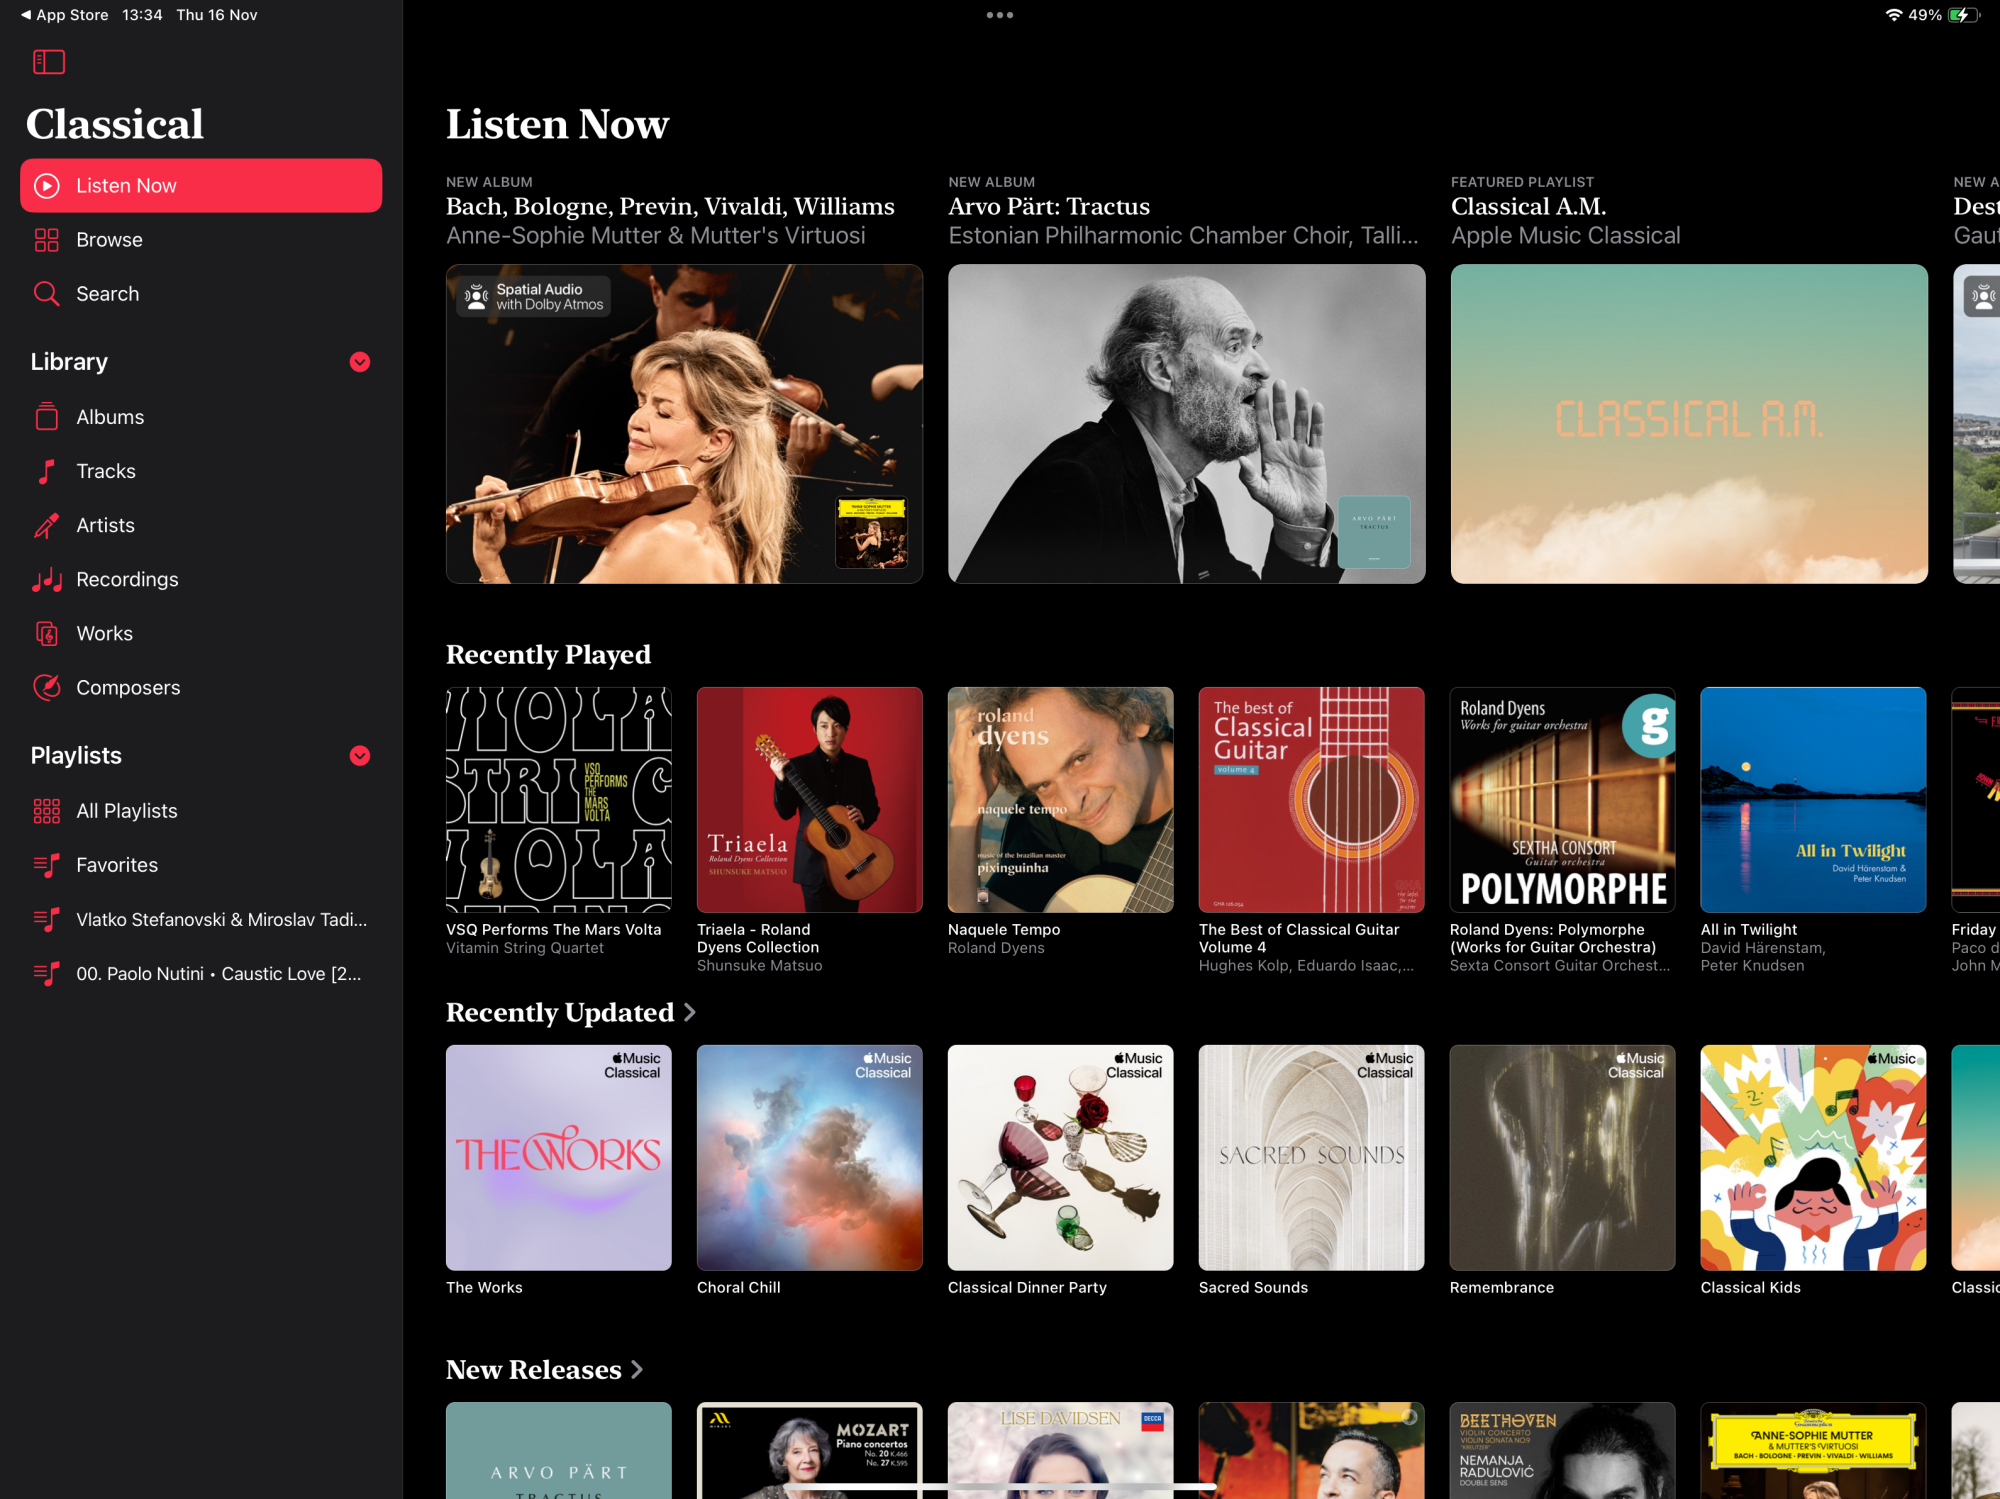Open Lise Davidsen new release cover
The image size is (2000, 1499).
(x=1061, y=1450)
